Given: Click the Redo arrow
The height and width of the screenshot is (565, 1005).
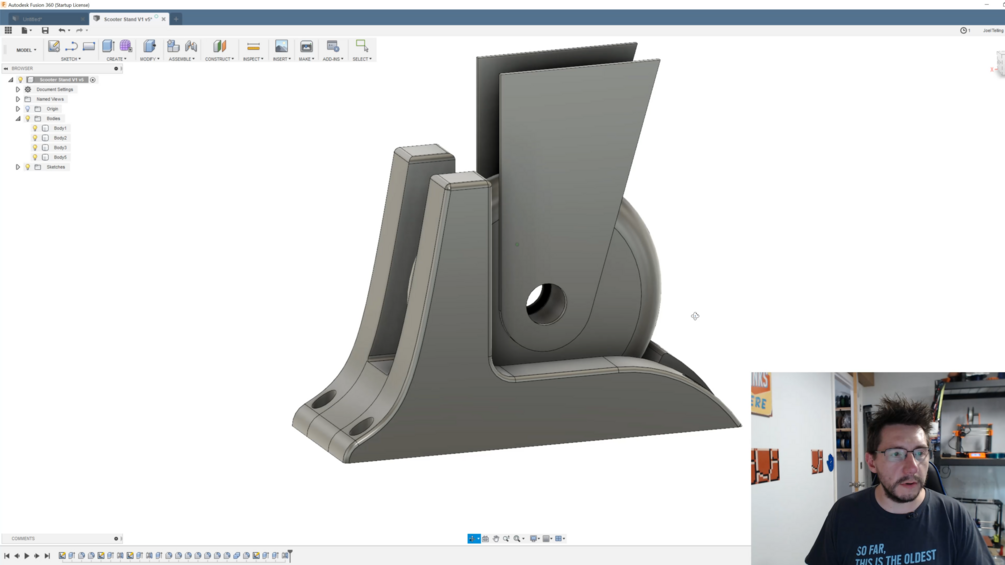Looking at the screenshot, I should (x=79, y=30).
